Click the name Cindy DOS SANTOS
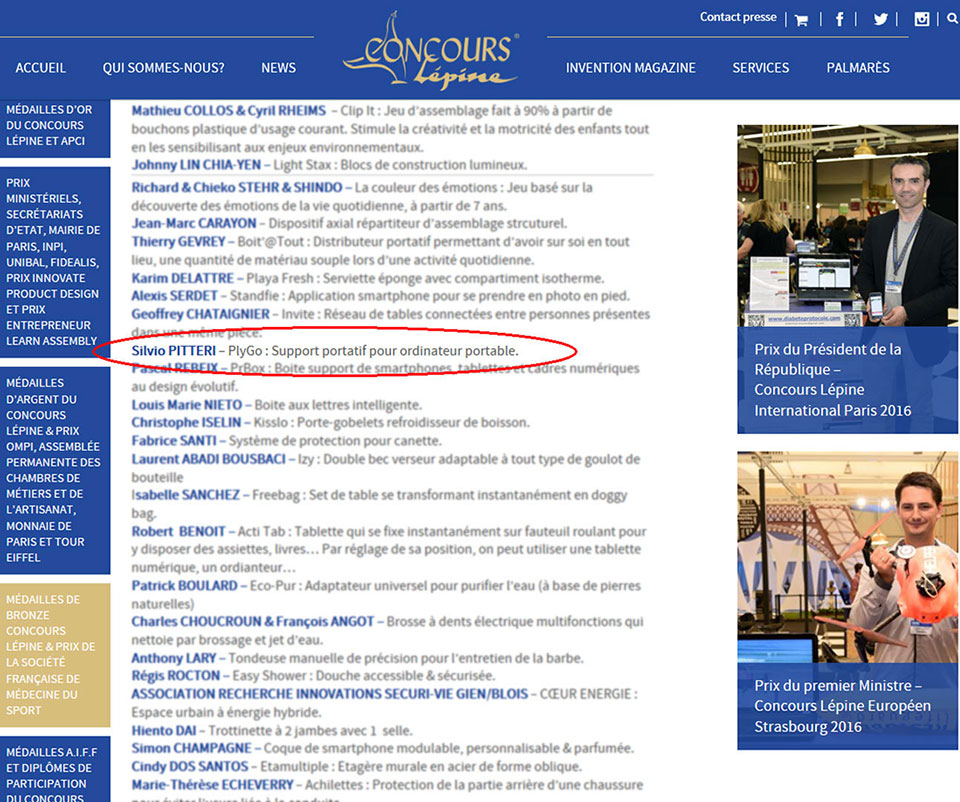Image resolution: width=960 pixels, height=802 pixels. [x=190, y=767]
